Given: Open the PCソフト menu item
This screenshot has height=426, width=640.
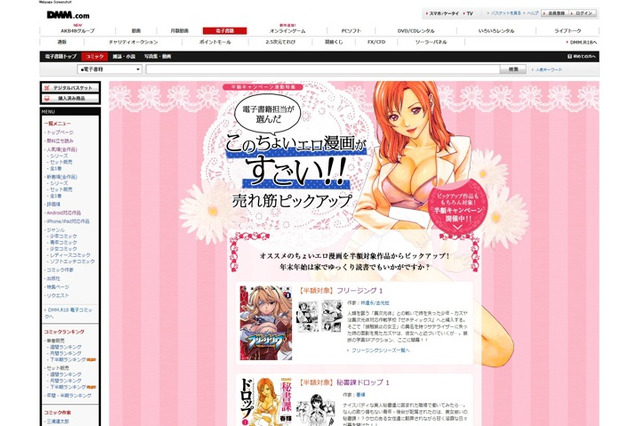Looking at the screenshot, I should [351, 31].
